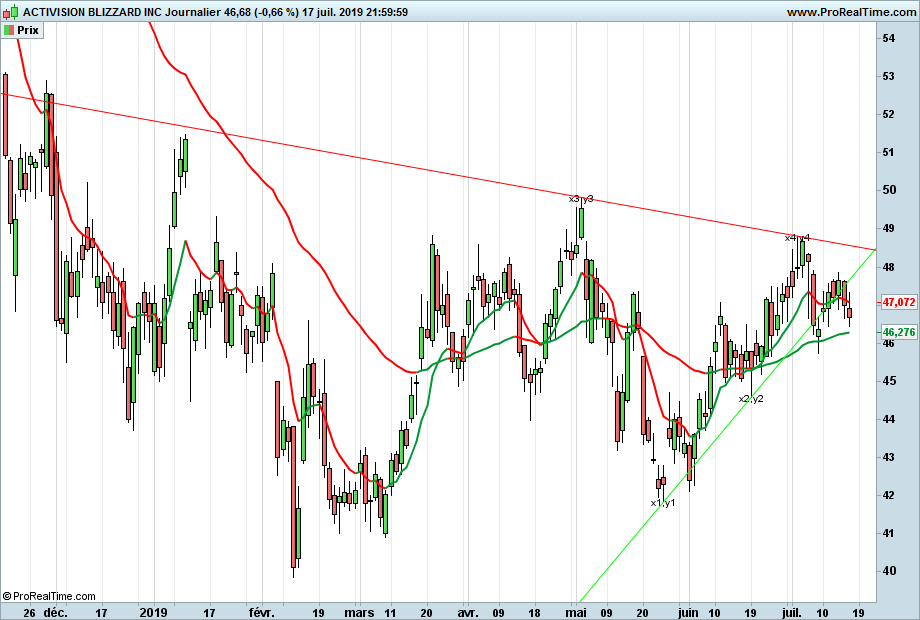
Task: Click the ProRealTime.com copyright text
Action: pyautogui.click(x=49, y=596)
